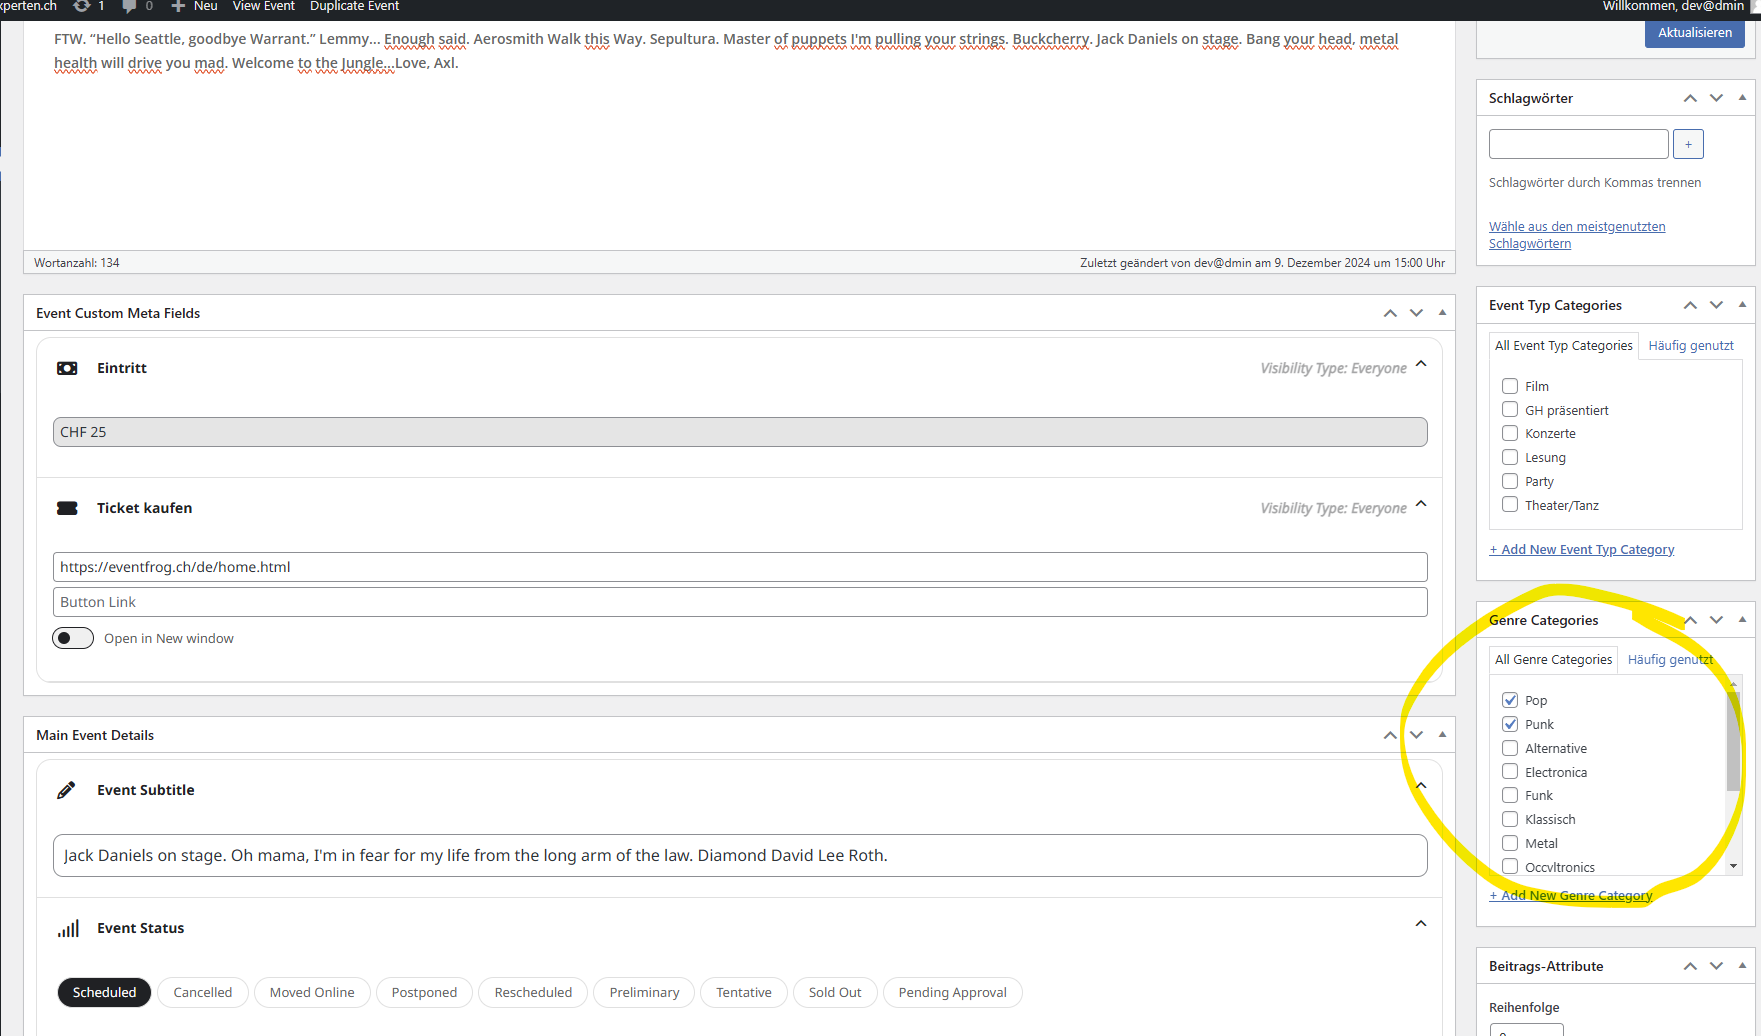Switch to Häufig genutzt tab for event types
Viewport: 1761px width, 1036px height.
(x=1691, y=346)
